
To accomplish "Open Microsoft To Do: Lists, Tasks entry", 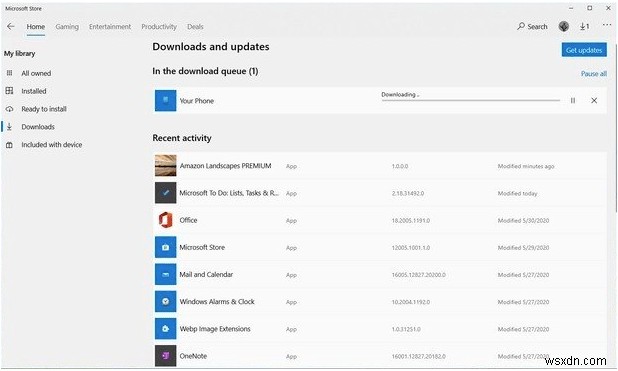I will click(x=229, y=193).
